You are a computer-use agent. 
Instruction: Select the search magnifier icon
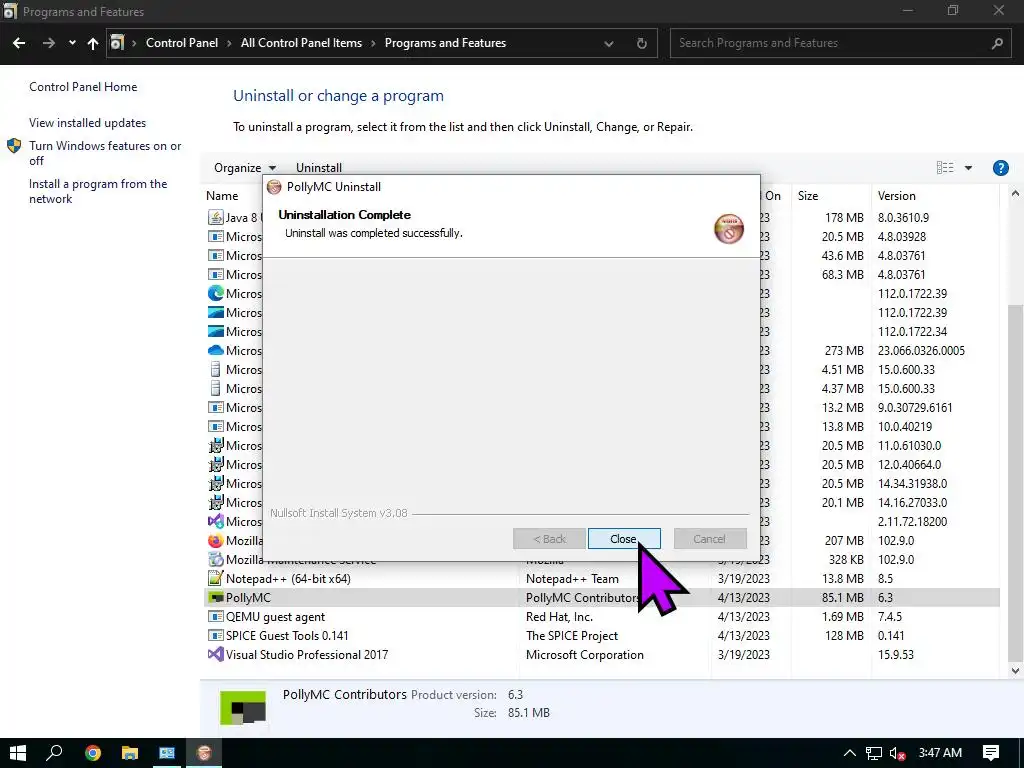[x=997, y=43]
